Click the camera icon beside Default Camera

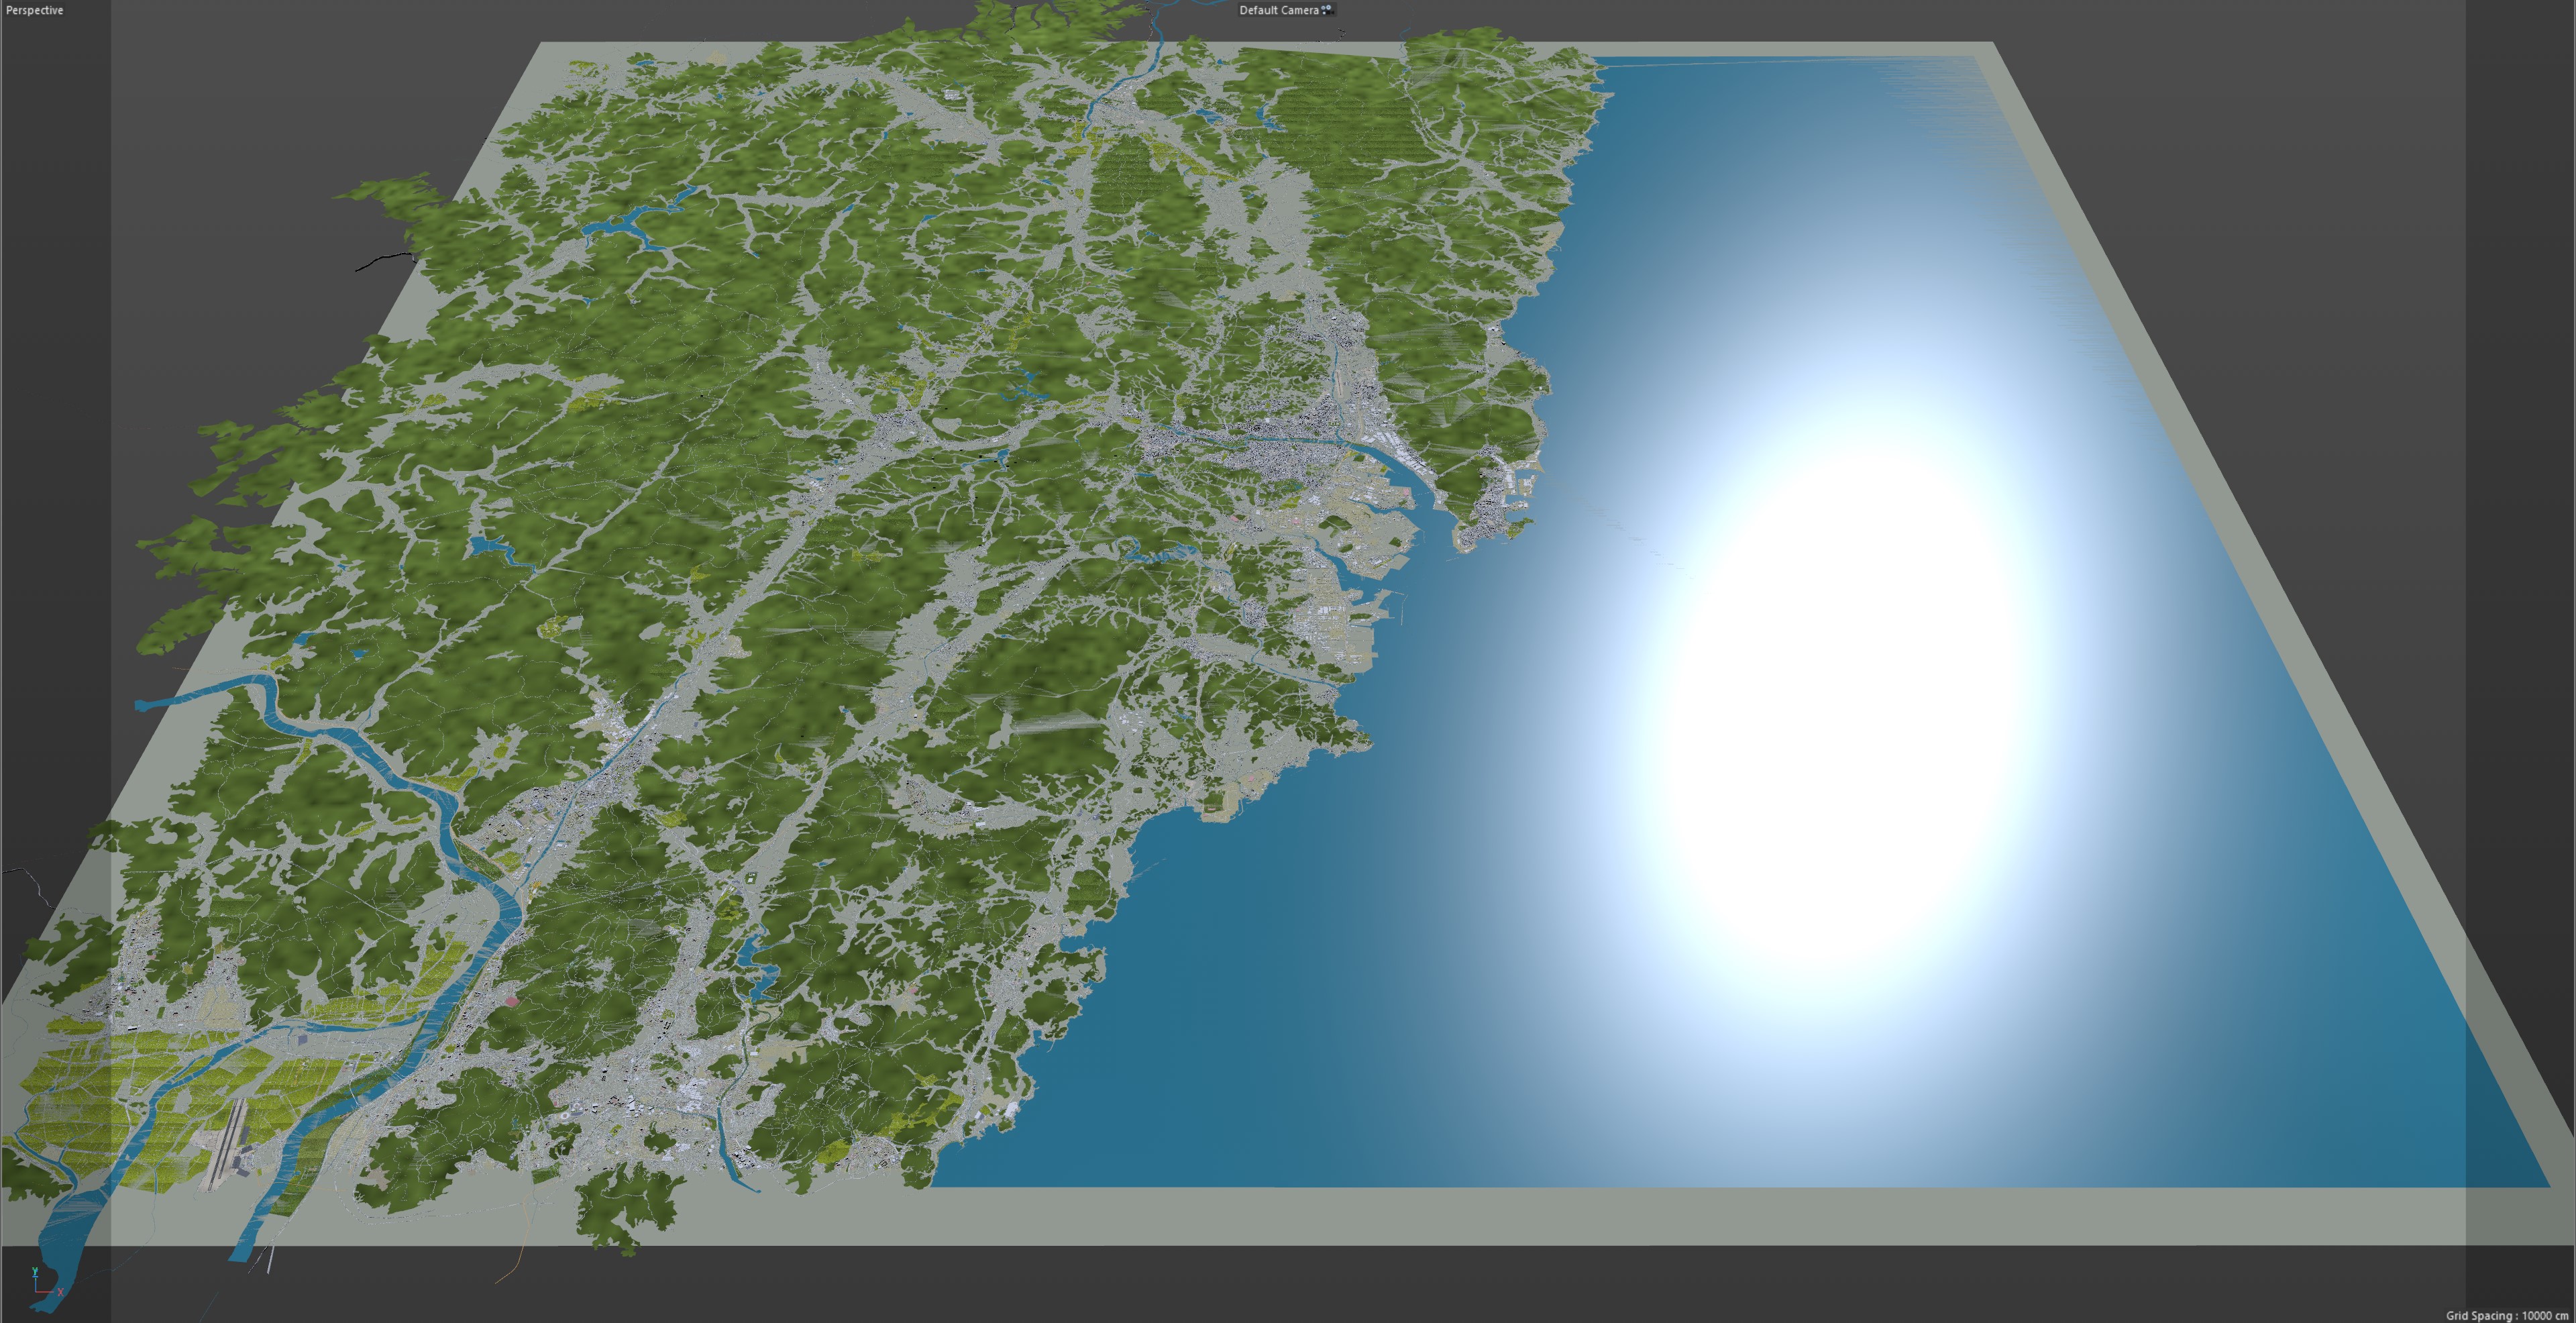coord(1327,10)
